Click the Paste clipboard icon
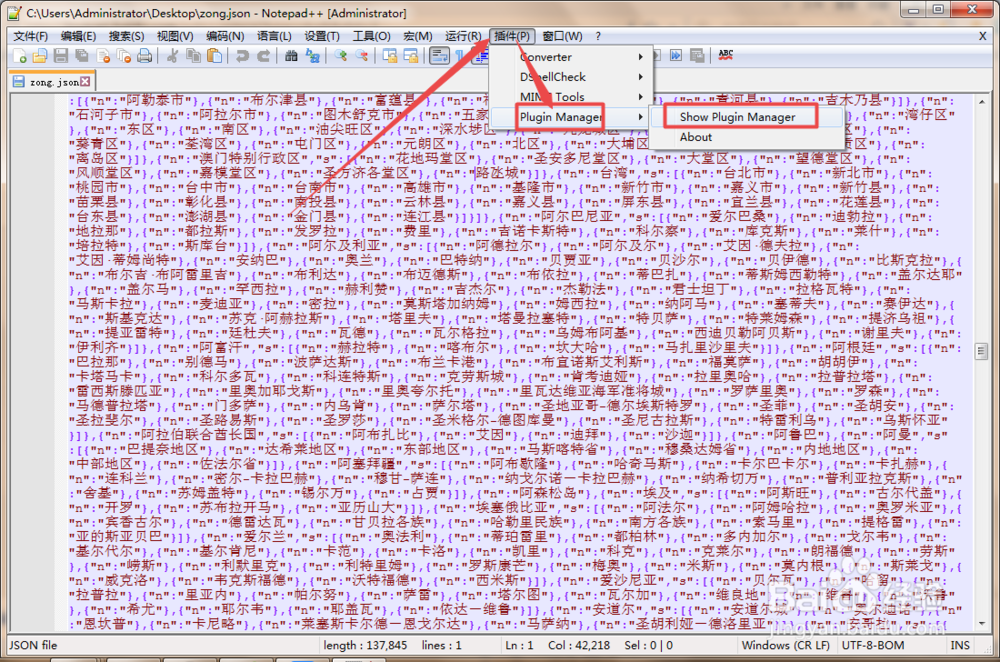The height and width of the screenshot is (662, 1000). coord(213,56)
